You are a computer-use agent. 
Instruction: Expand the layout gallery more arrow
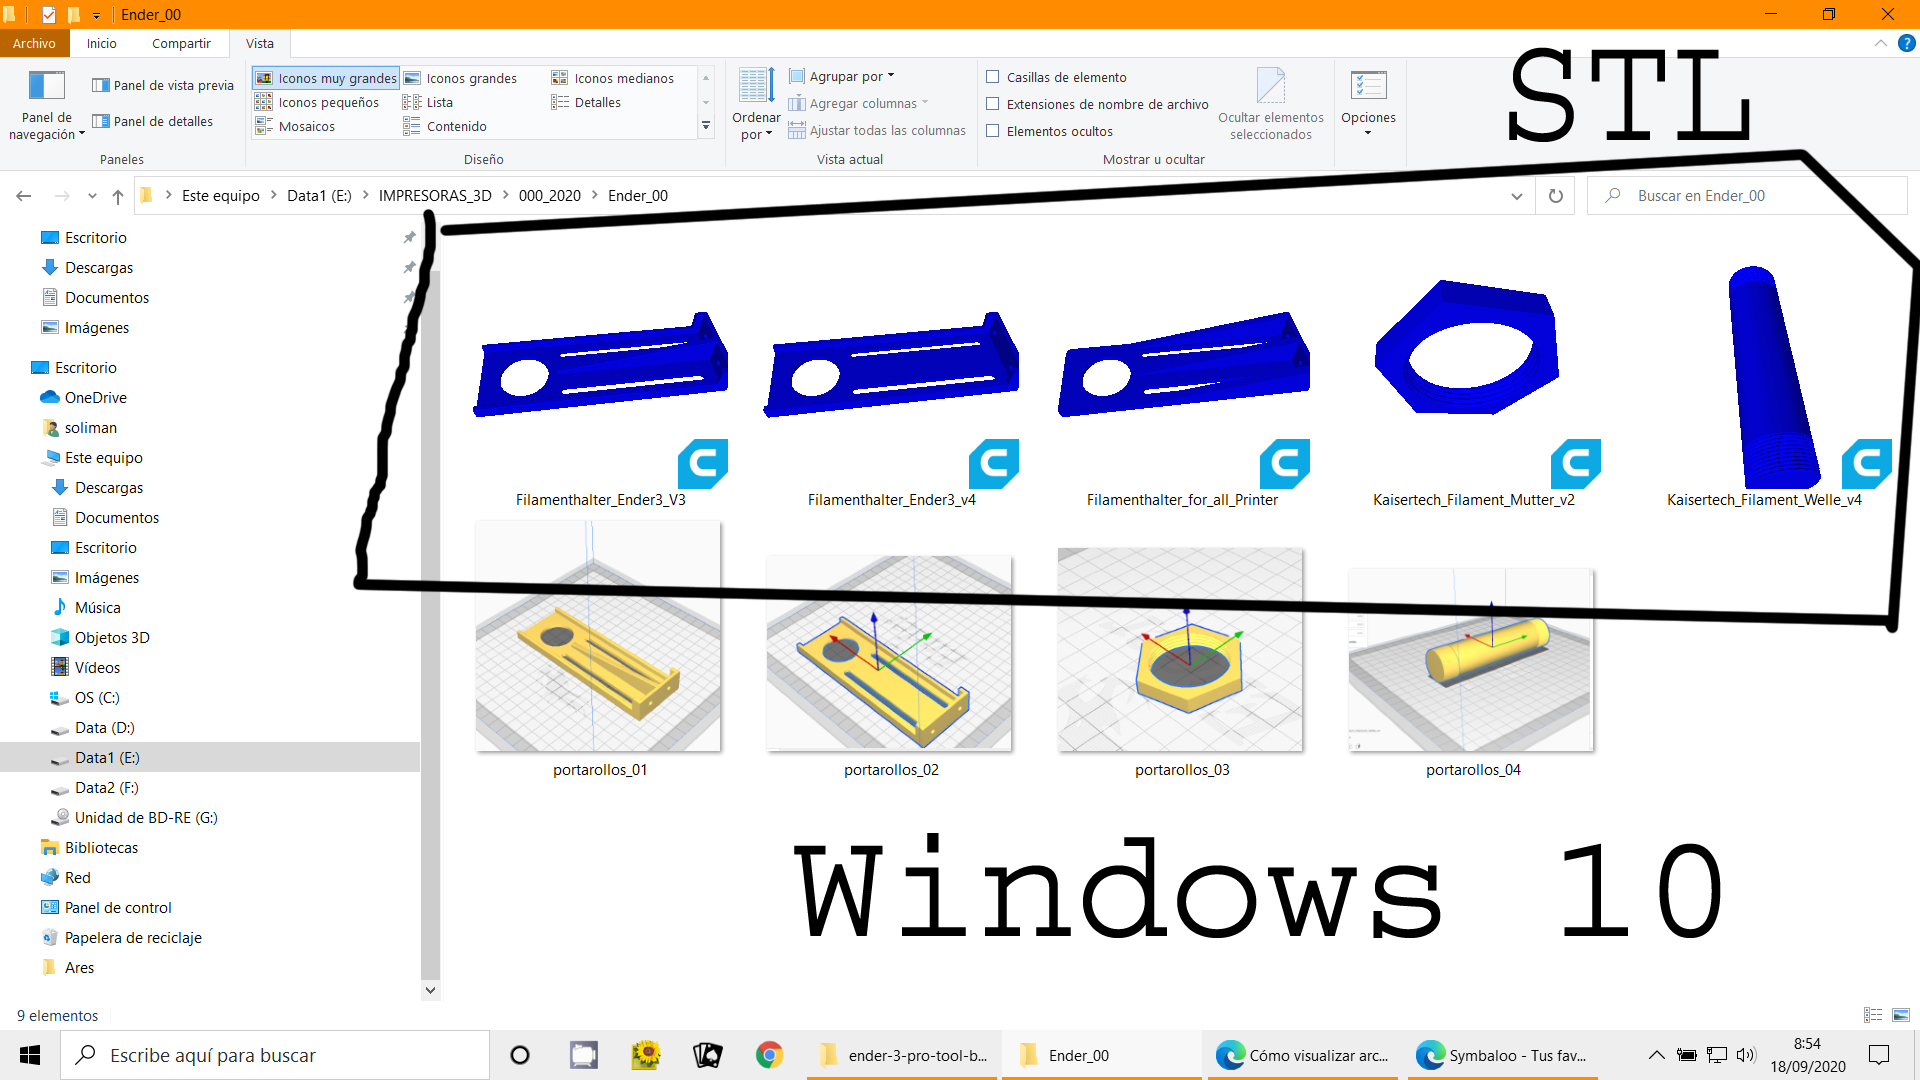(x=706, y=126)
